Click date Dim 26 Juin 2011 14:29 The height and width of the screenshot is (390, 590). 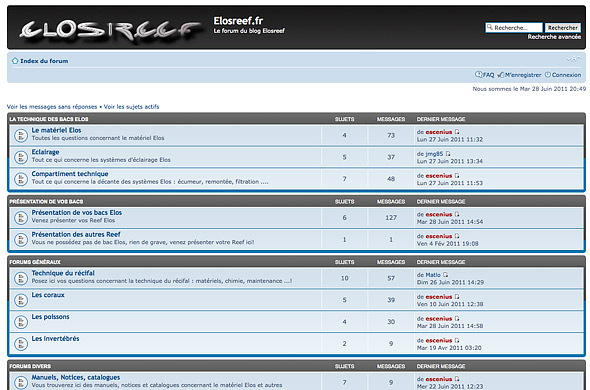click(x=450, y=282)
